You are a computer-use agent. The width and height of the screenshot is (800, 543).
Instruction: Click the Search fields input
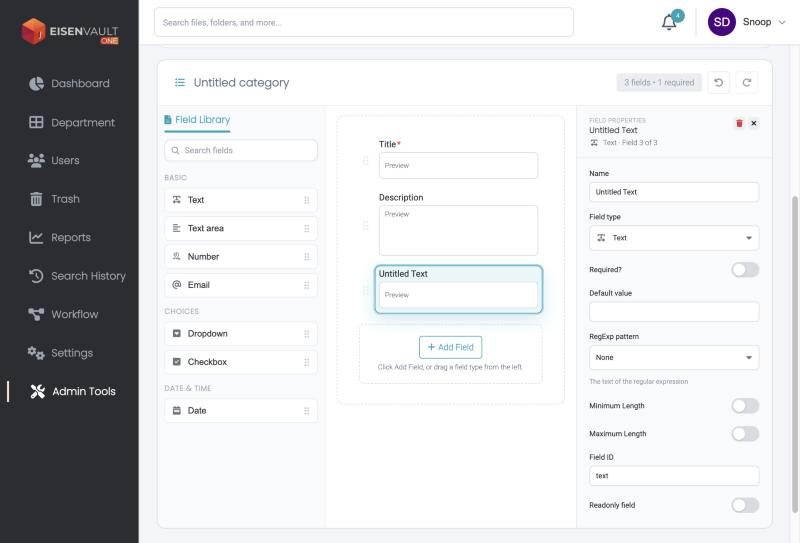coord(241,151)
